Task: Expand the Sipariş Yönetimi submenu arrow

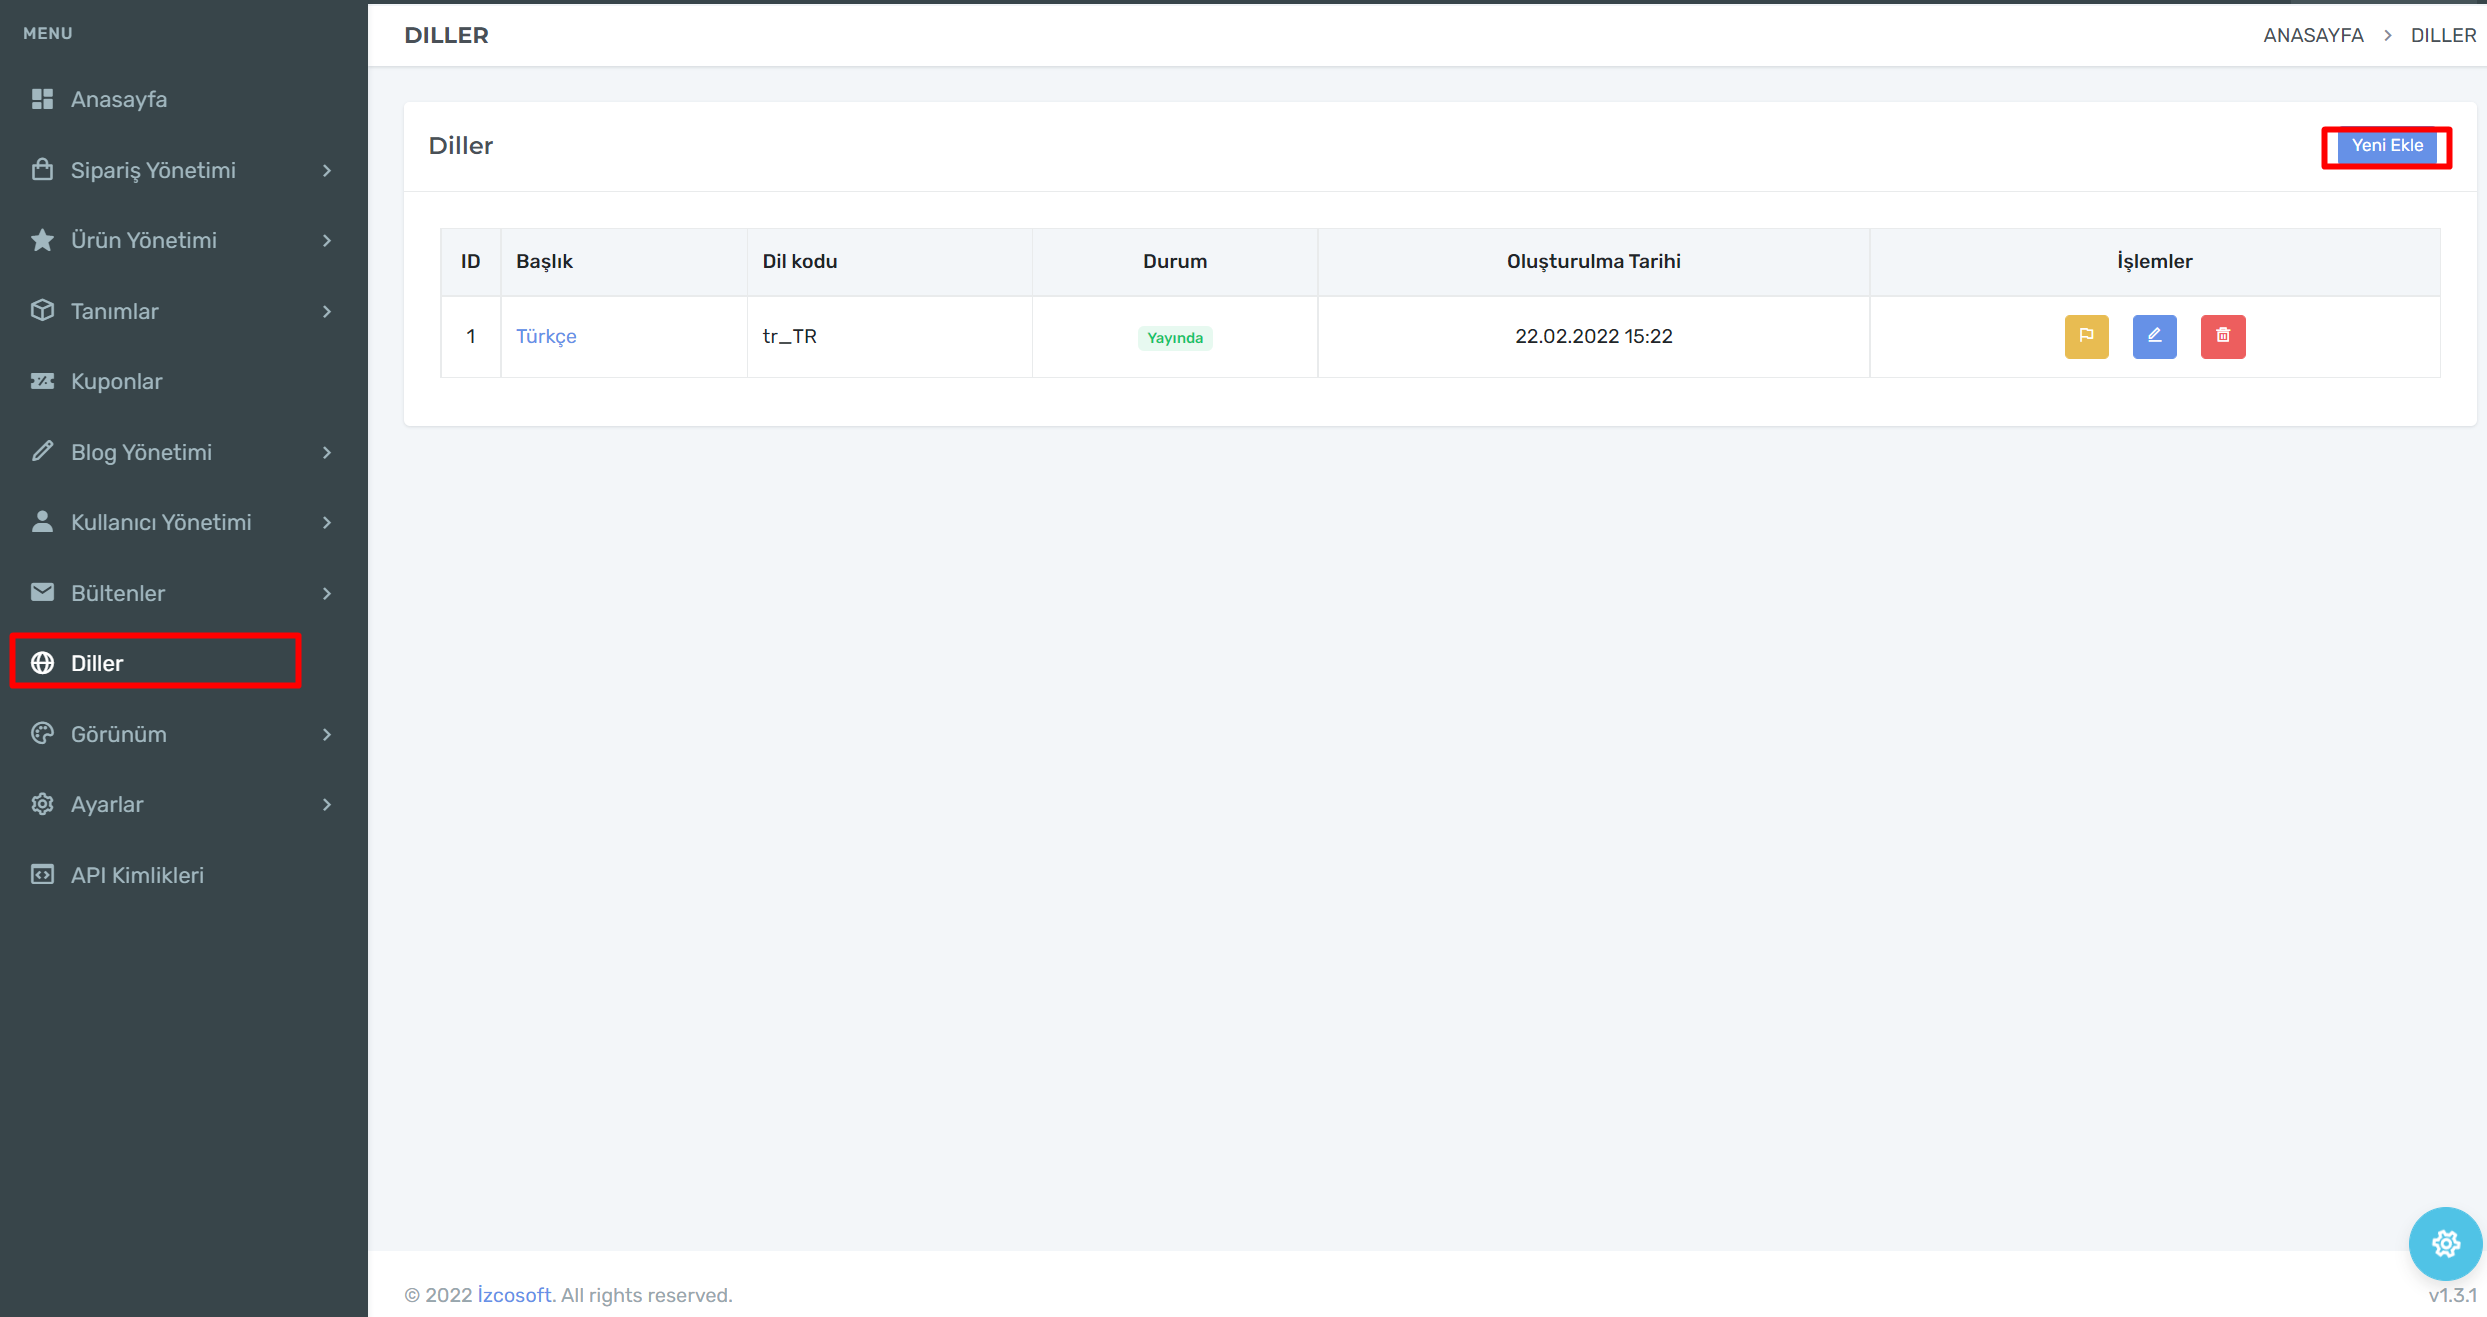Action: click(327, 171)
